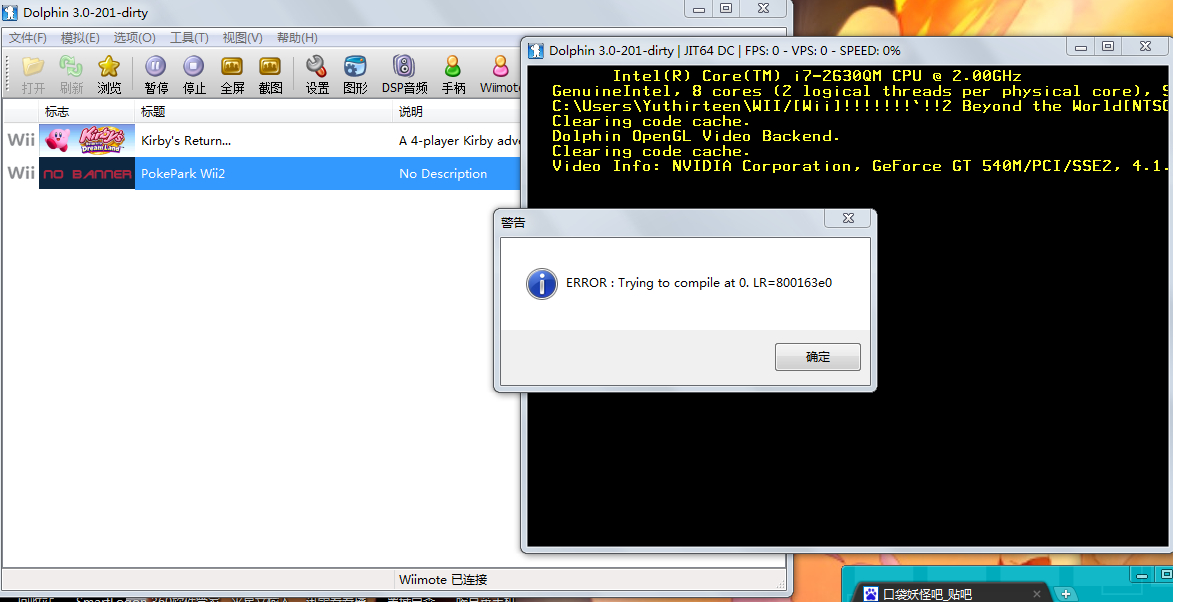The height and width of the screenshot is (602, 1183).
Task: Click the Browse (浏览) star icon
Action: click(x=109, y=74)
